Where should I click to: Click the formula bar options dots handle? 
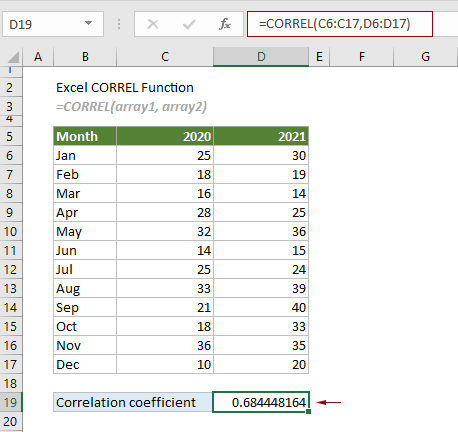[119, 24]
